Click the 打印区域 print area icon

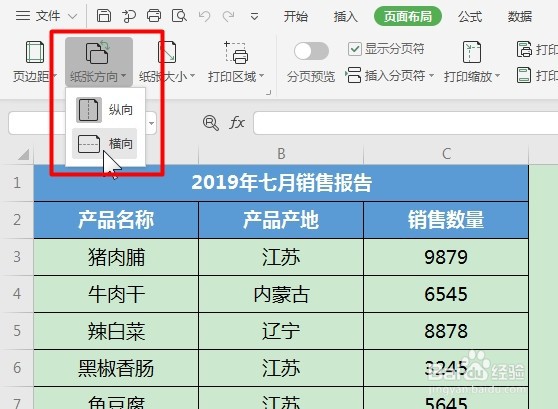pyautogui.click(x=236, y=52)
